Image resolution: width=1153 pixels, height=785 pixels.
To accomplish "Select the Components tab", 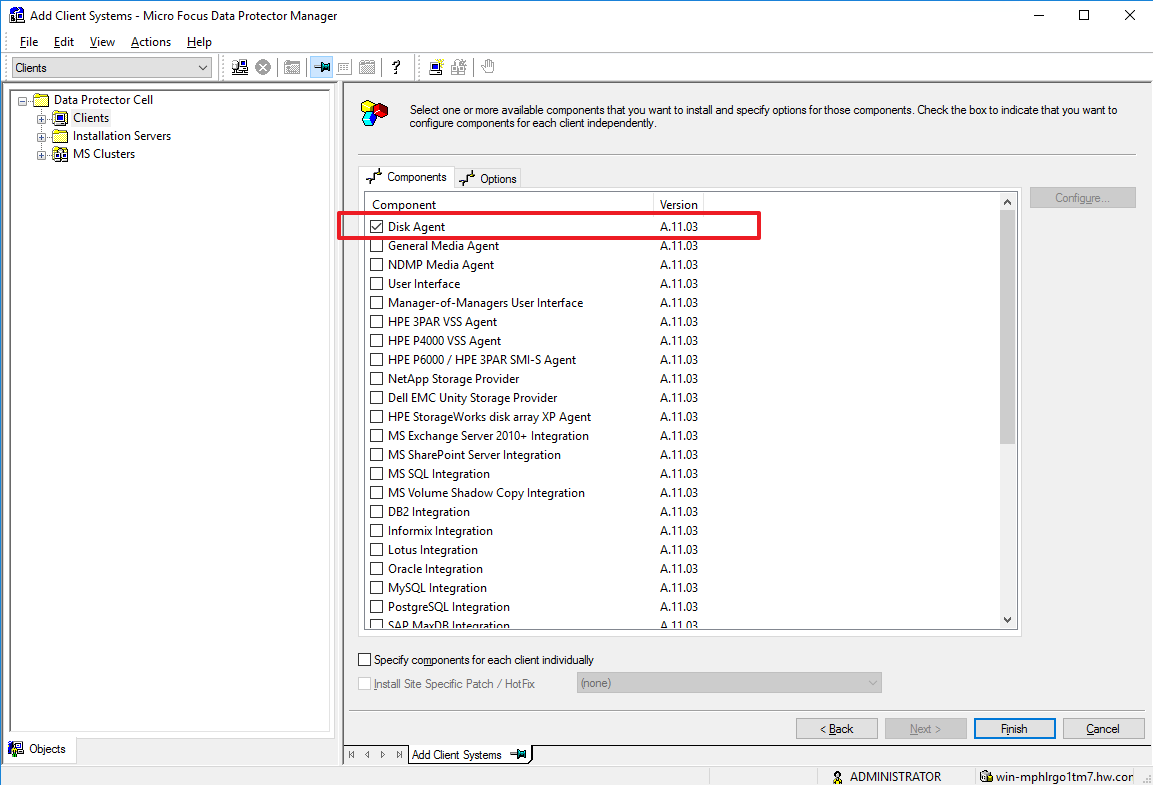I will point(407,177).
